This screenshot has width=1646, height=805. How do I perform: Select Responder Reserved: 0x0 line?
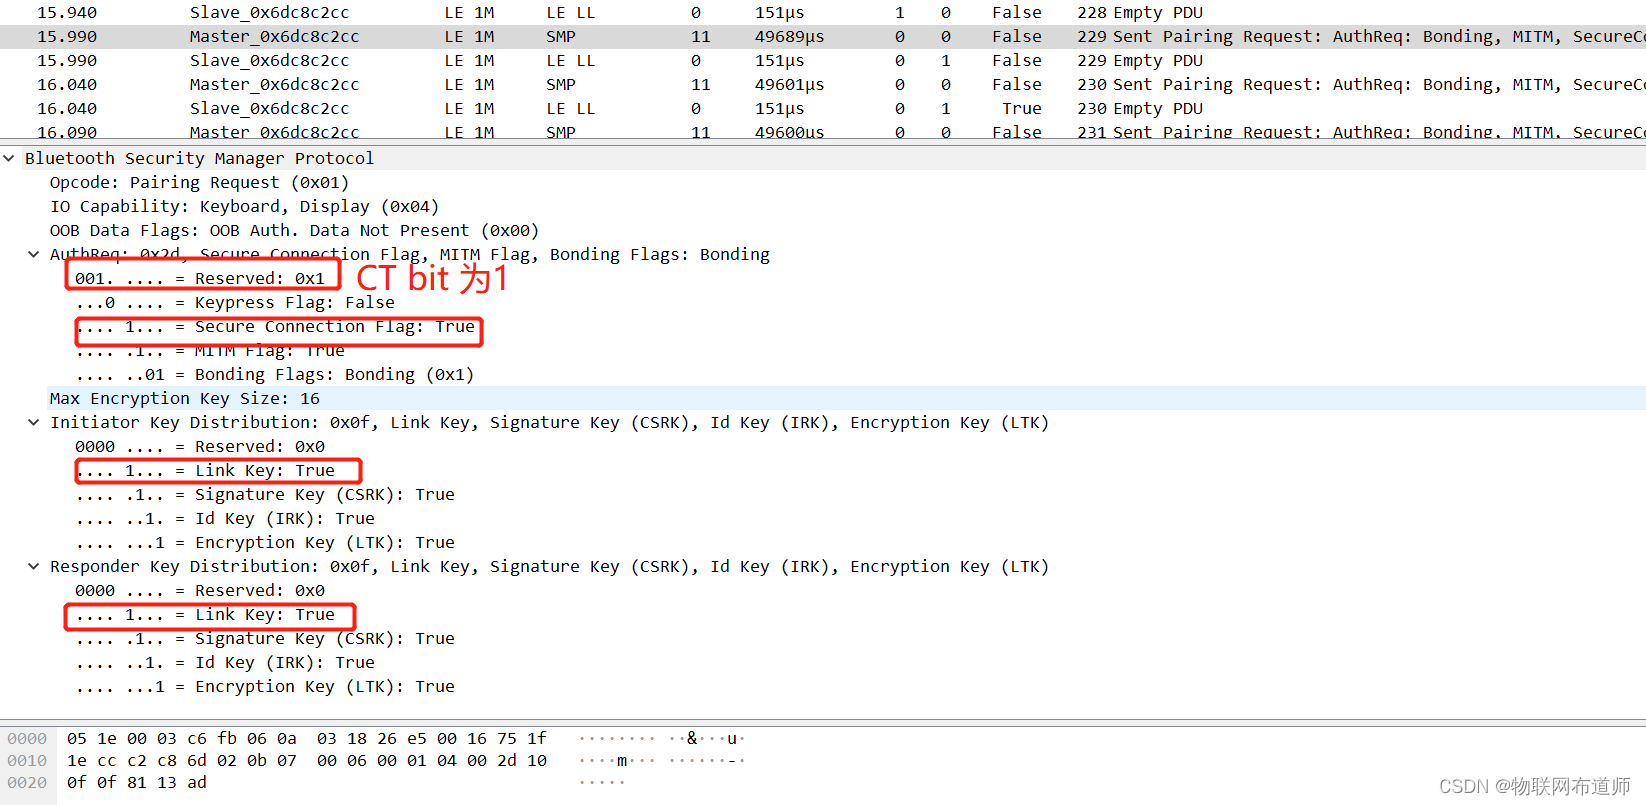click(200, 590)
